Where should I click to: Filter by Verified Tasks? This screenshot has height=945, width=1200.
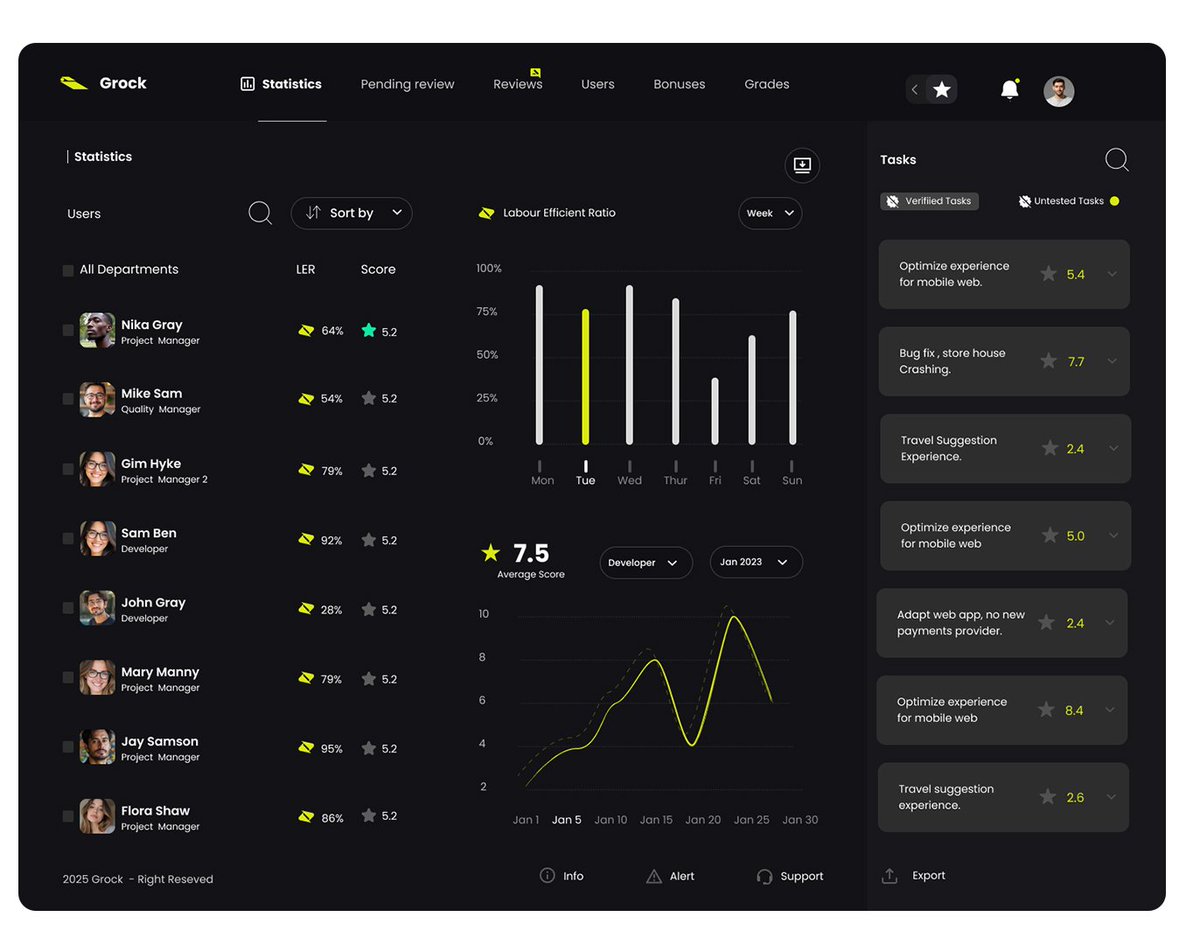[x=929, y=201]
